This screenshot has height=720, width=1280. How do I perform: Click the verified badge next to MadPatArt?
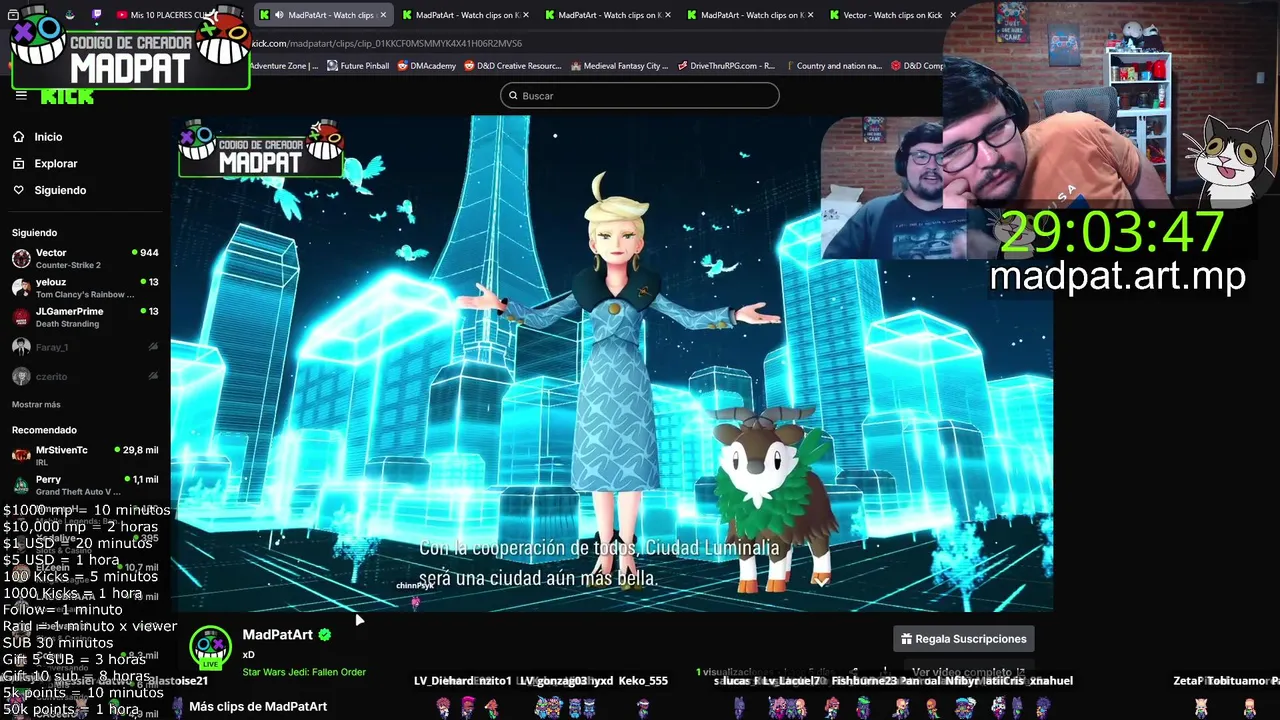click(x=325, y=635)
